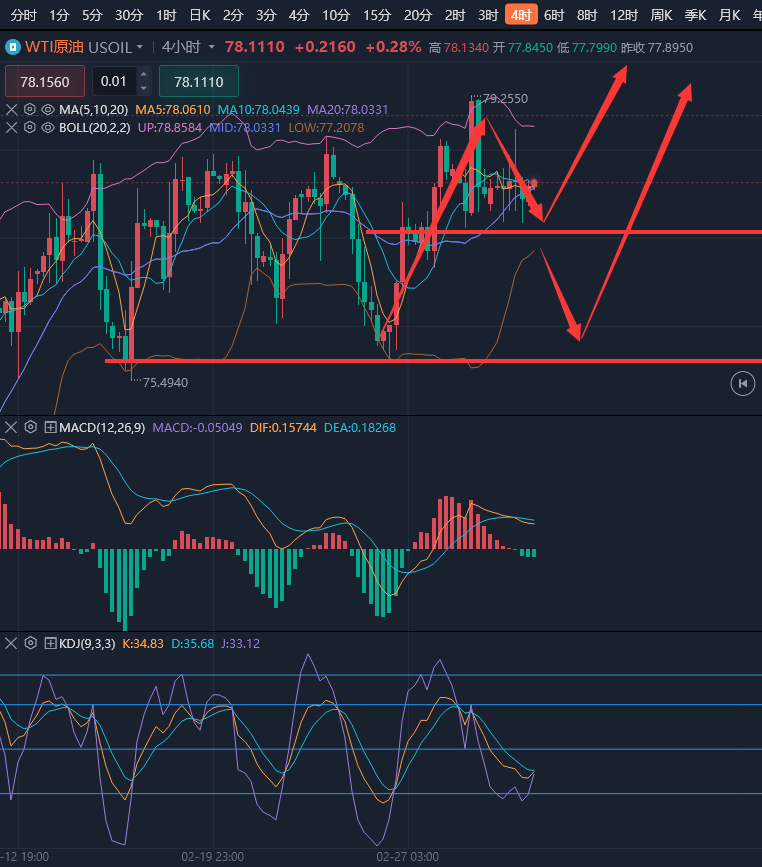
Task: Open settings for the MACD(12,26,9) indicator
Action: (31, 427)
